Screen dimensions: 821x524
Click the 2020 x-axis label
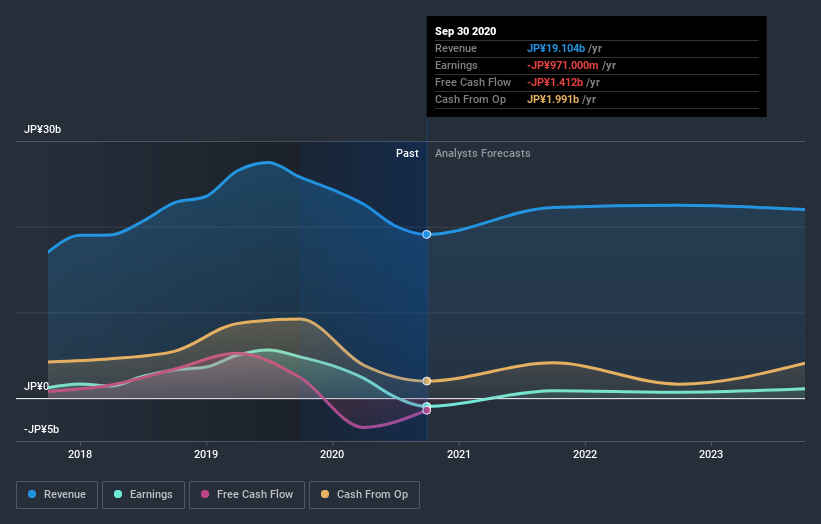point(332,454)
